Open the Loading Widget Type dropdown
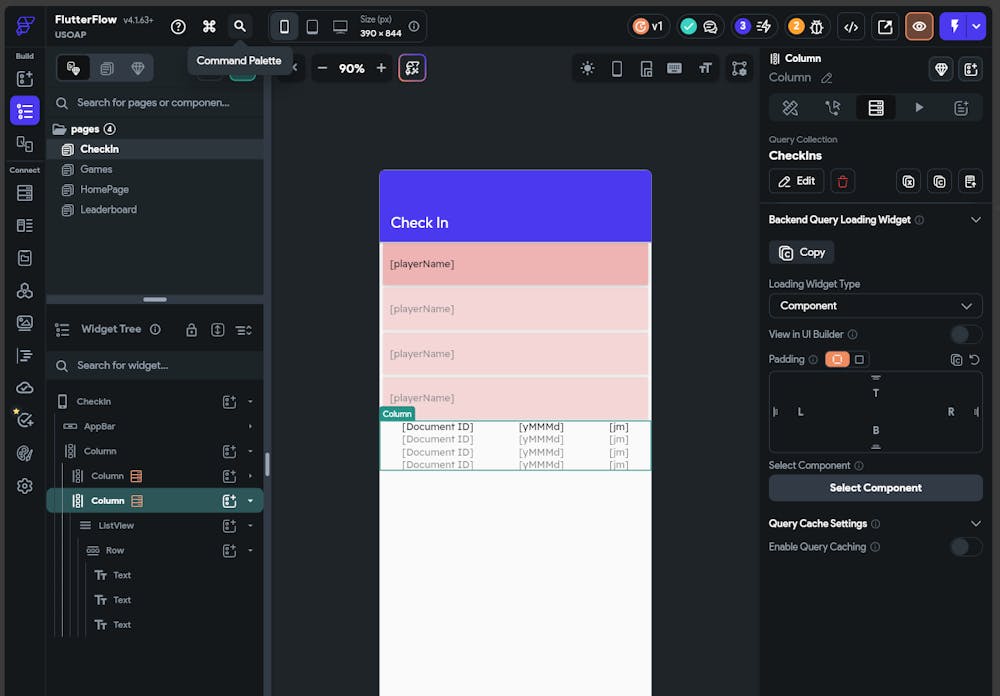This screenshot has height=696, width=1000. [x=875, y=306]
